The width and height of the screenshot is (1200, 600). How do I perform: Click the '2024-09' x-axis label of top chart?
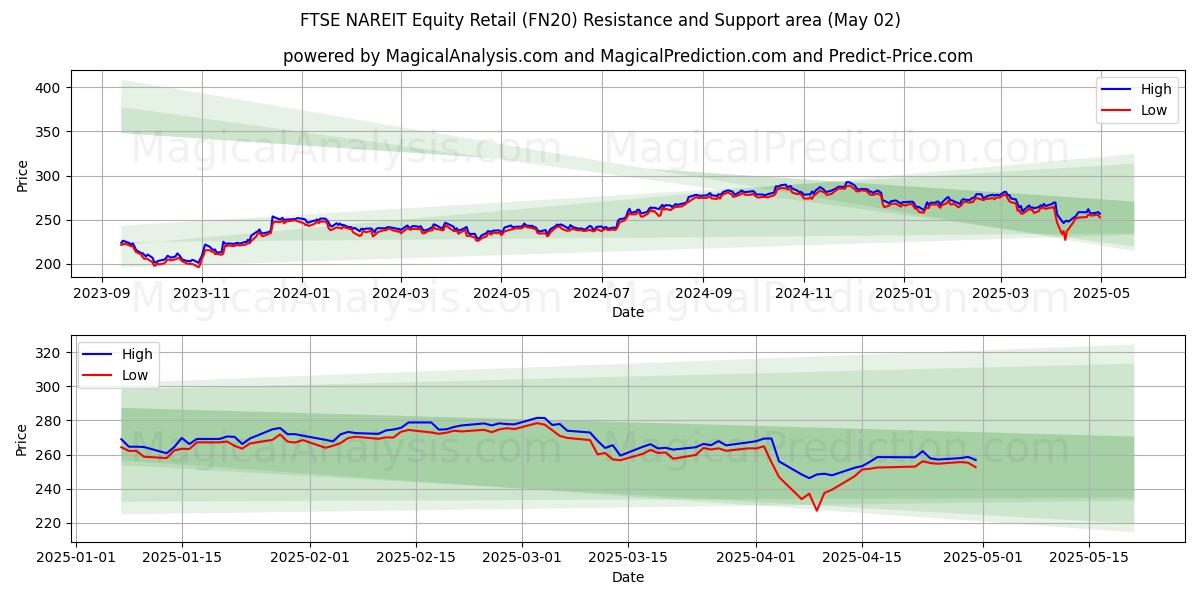[x=702, y=293]
